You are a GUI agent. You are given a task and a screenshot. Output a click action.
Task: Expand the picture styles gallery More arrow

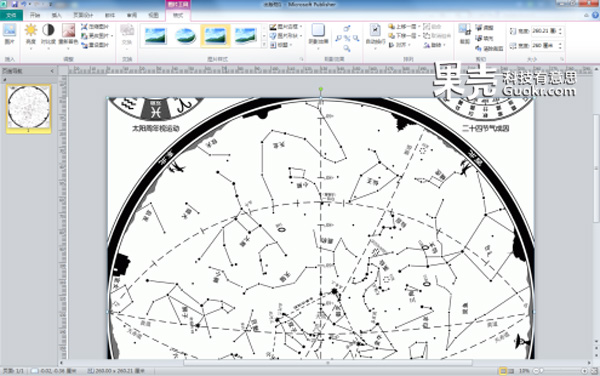pyautogui.click(x=264, y=45)
